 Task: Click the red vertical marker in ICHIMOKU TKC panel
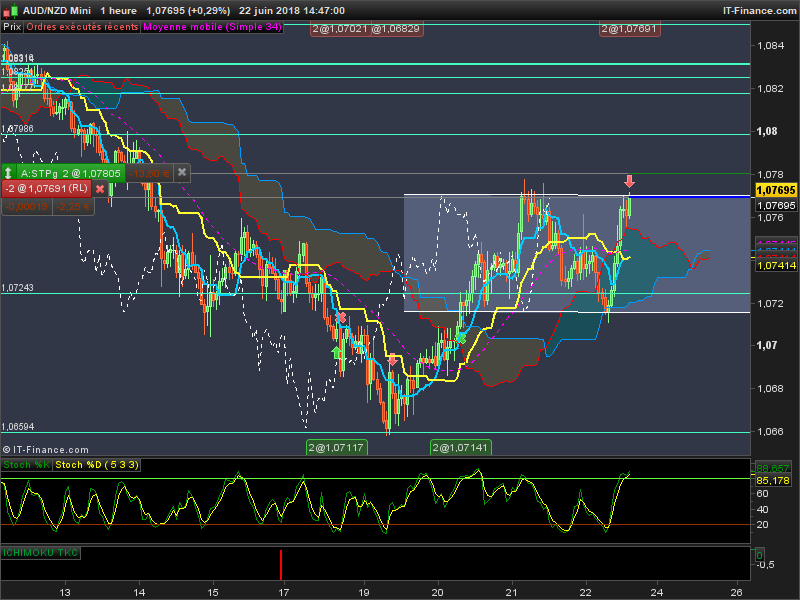[x=281, y=564]
